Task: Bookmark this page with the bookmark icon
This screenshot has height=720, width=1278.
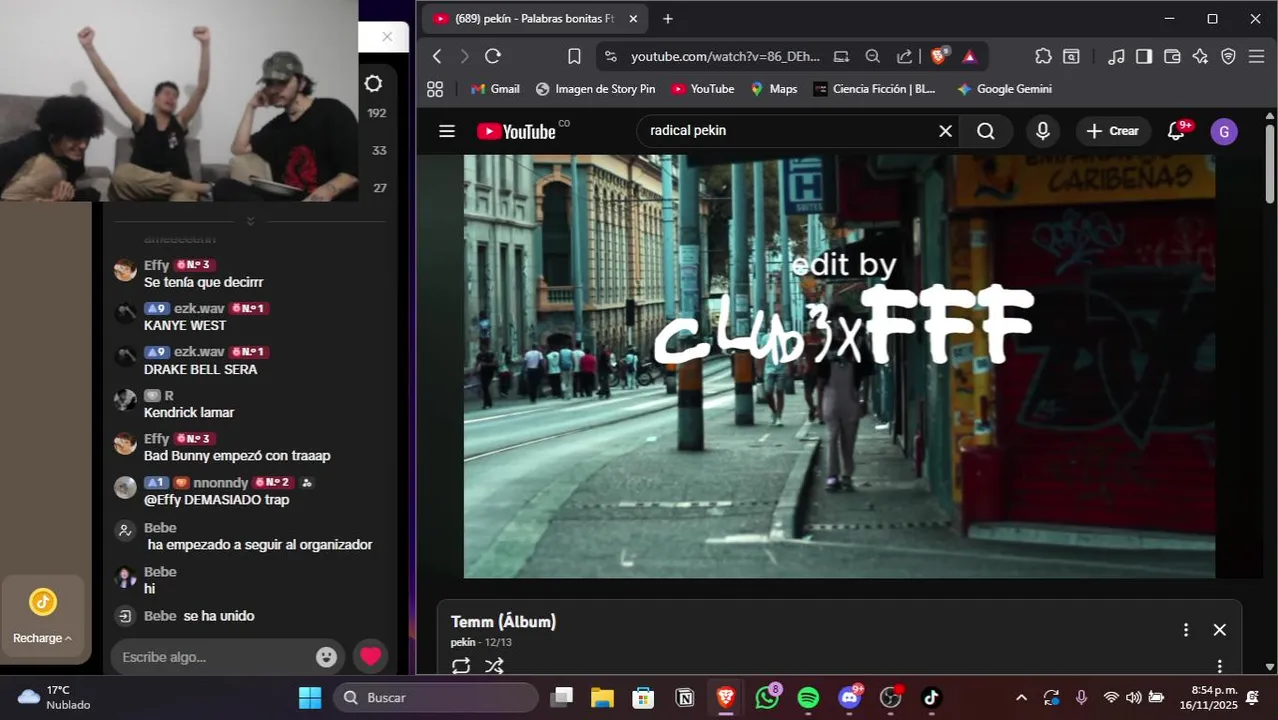Action: click(x=574, y=56)
